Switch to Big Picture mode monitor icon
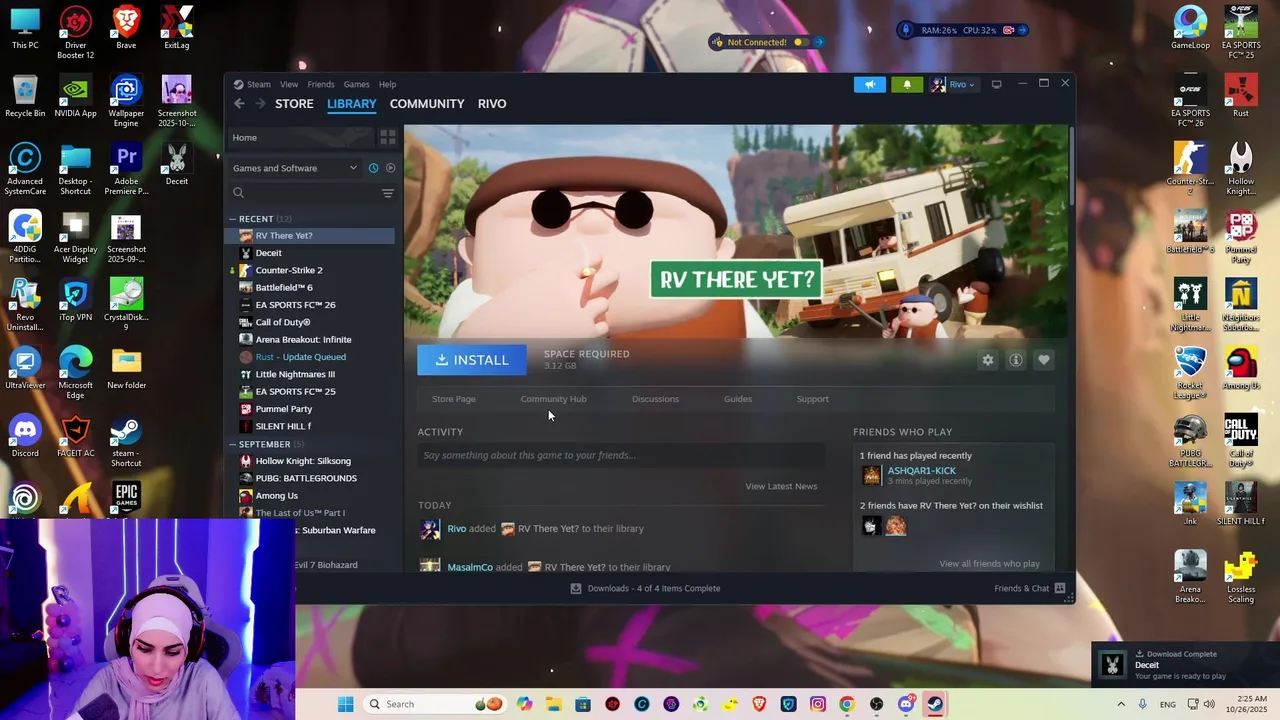 point(996,85)
